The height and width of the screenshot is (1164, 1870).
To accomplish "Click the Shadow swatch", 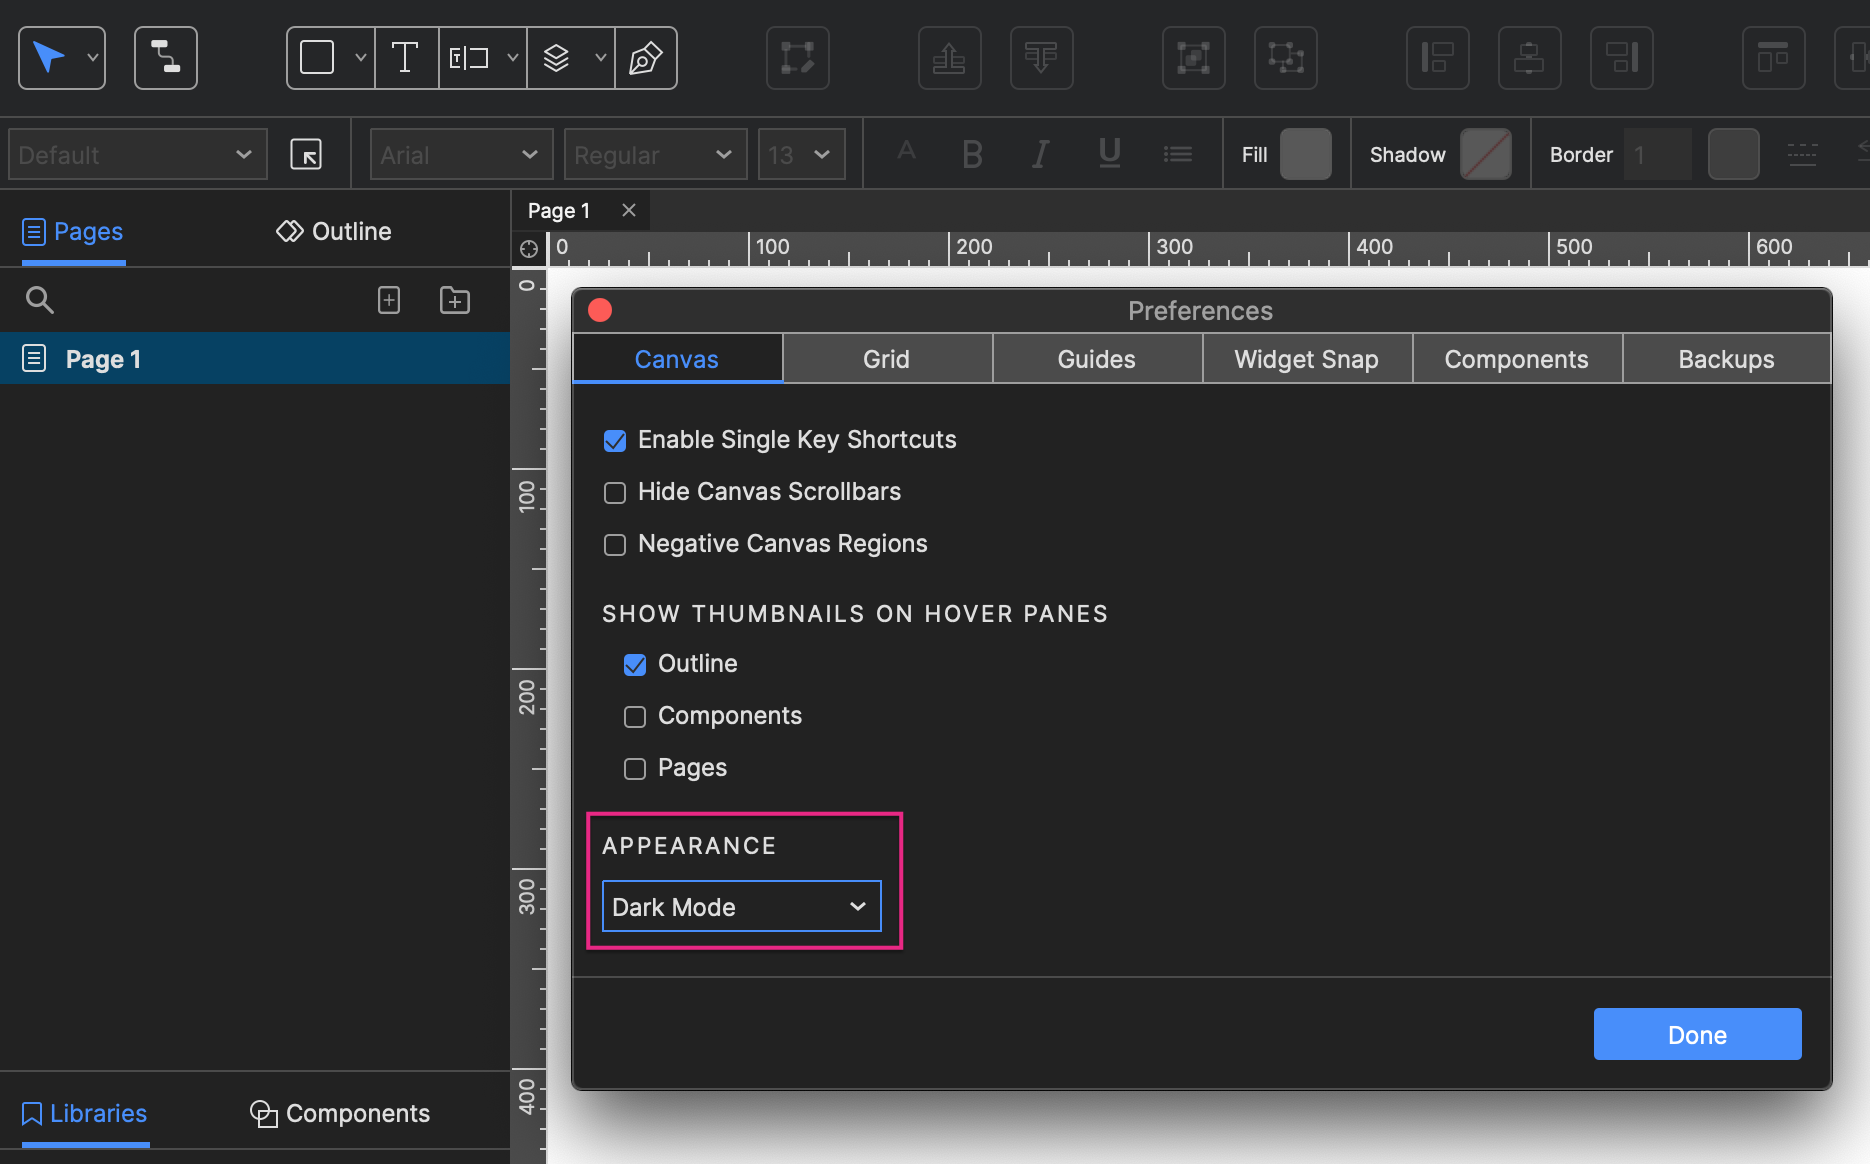I will [1486, 155].
